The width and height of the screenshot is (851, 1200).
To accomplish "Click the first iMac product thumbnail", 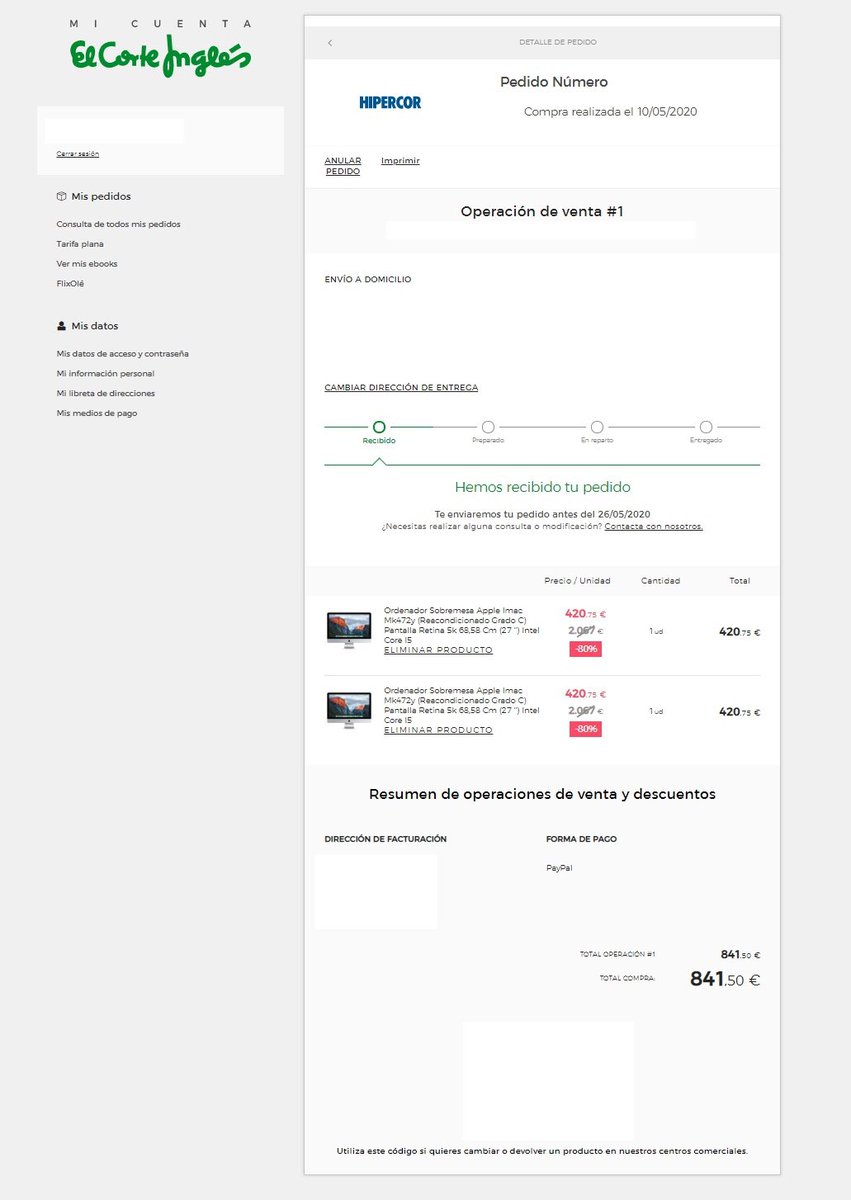I will 348,631.
